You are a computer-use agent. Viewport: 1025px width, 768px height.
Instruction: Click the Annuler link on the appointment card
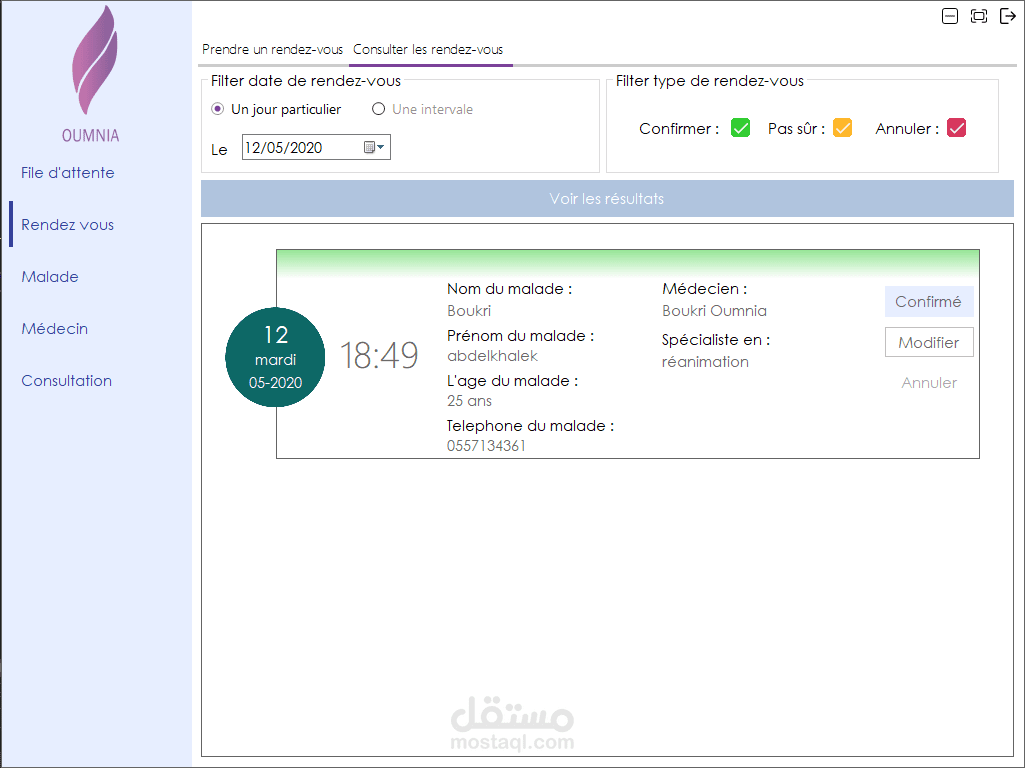(929, 383)
